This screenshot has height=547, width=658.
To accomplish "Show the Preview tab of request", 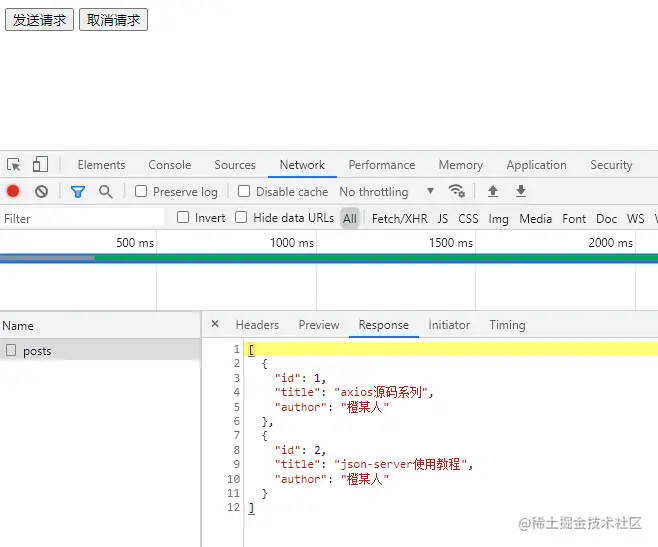I will (319, 325).
